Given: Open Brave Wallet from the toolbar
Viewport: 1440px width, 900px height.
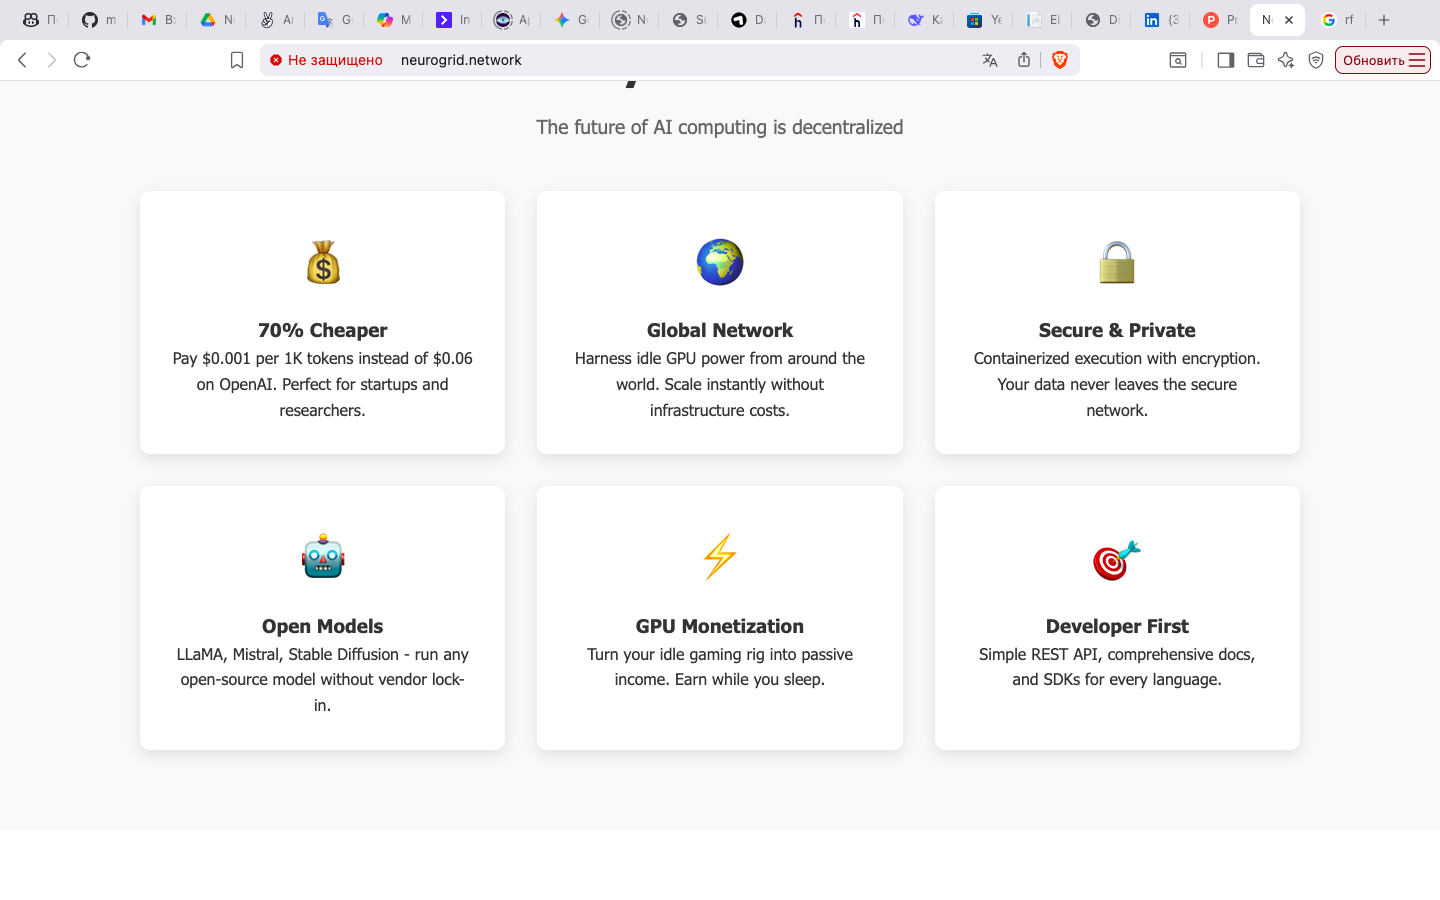Looking at the screenshot, I should [x=1256, y=60].
